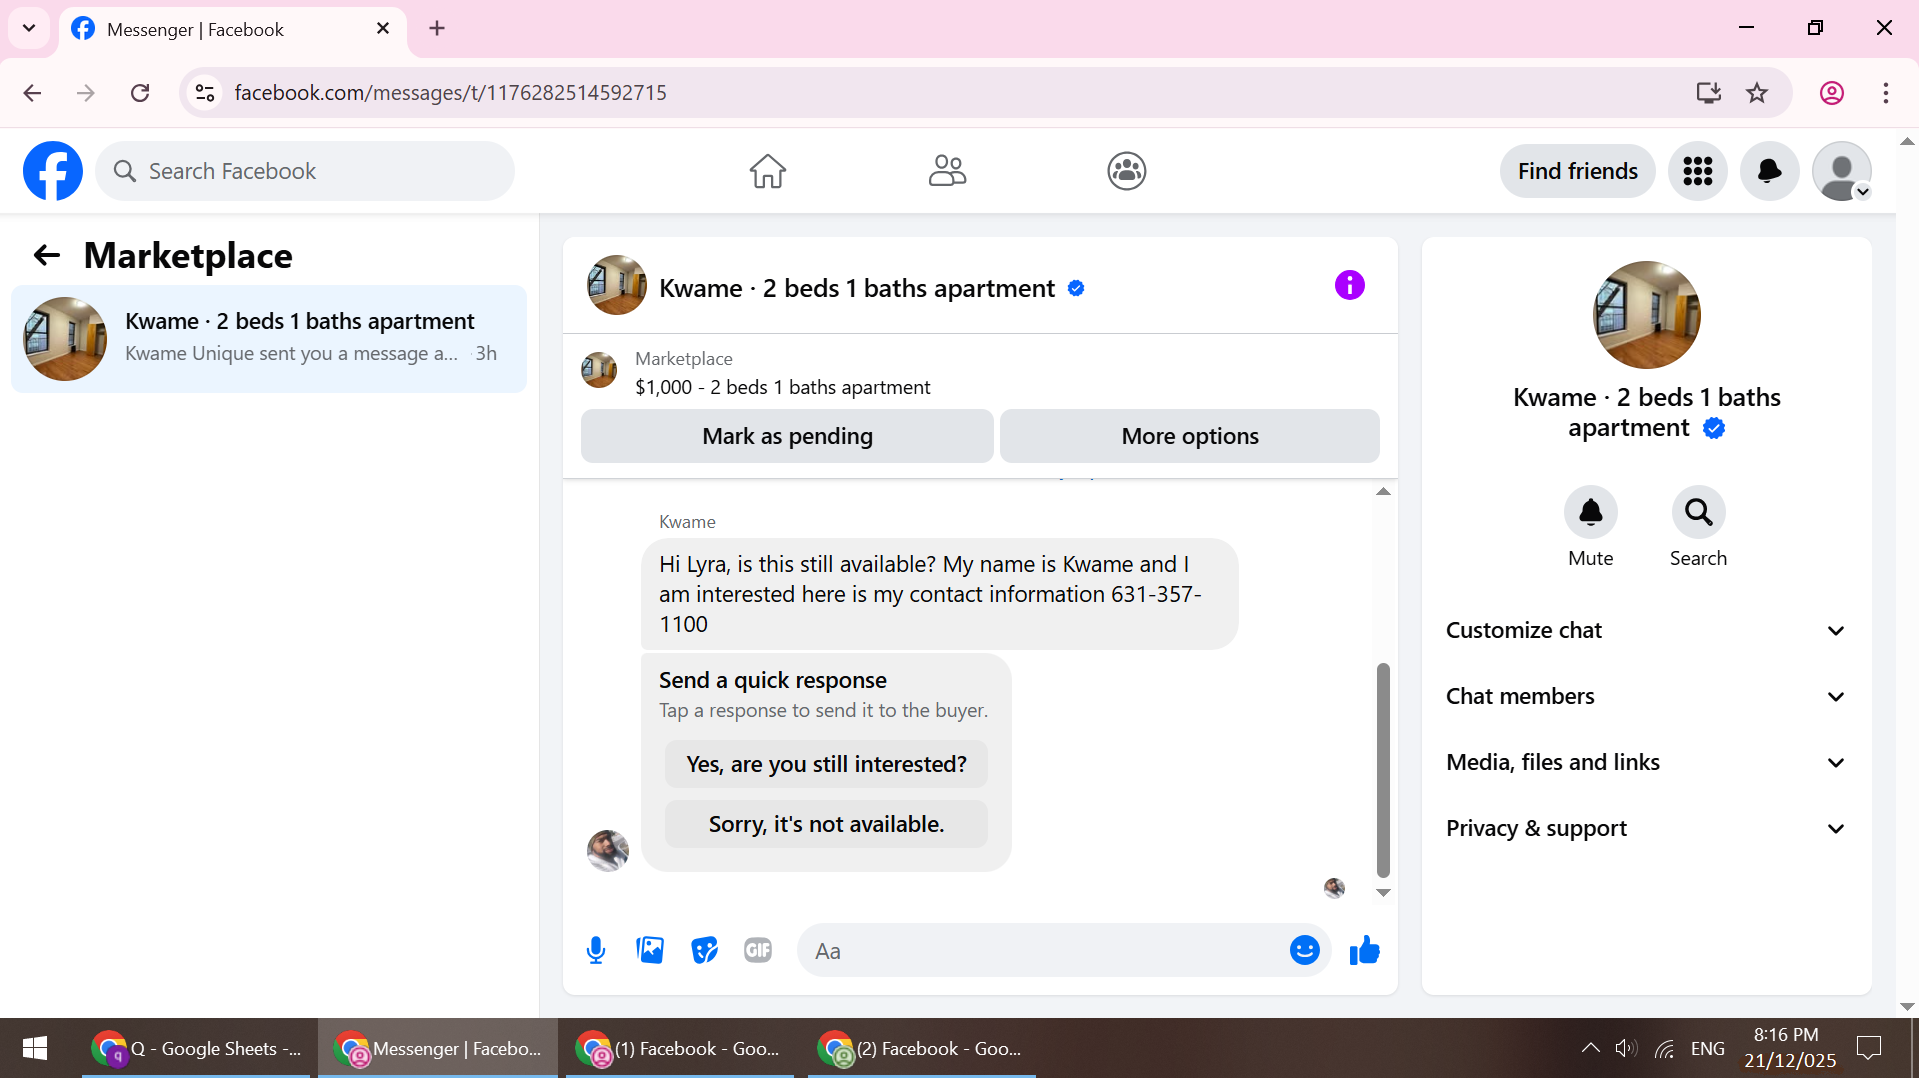Viewport: 1919px width, 1078px height.
Task: Click the chat scroll-up arrow
Action: 1383,491
